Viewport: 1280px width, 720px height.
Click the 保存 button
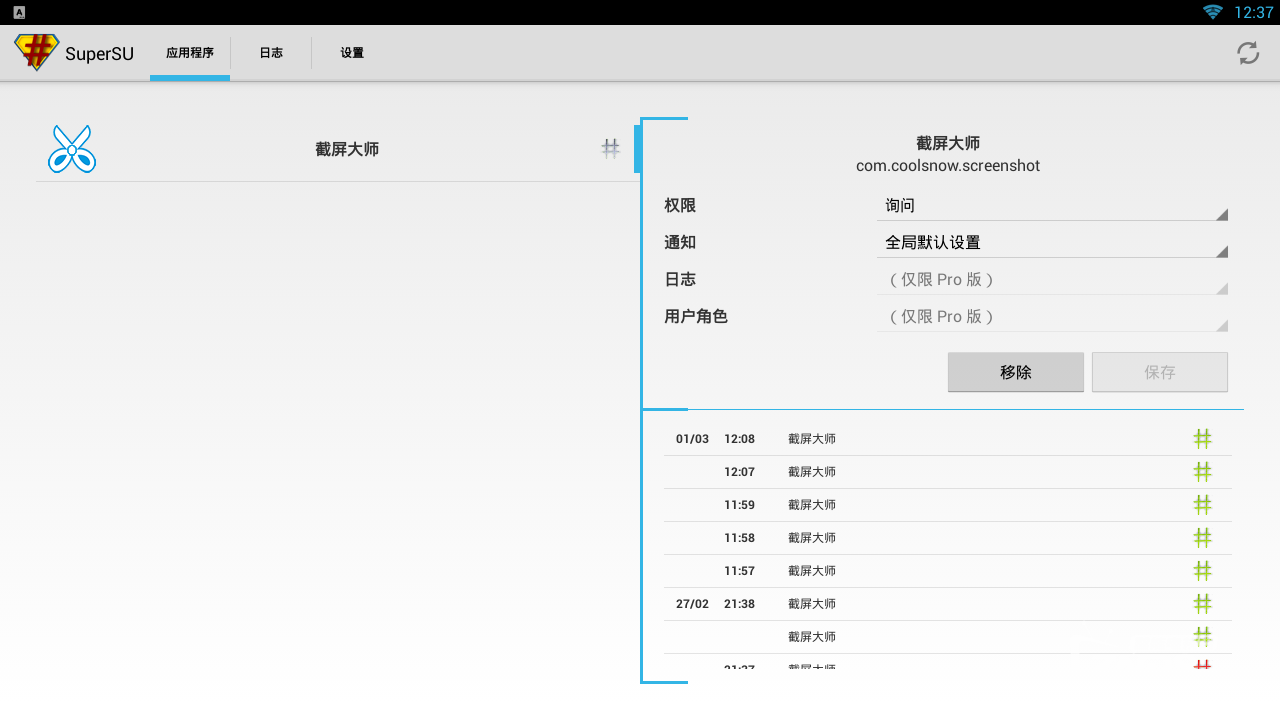tap(1160, 372)
